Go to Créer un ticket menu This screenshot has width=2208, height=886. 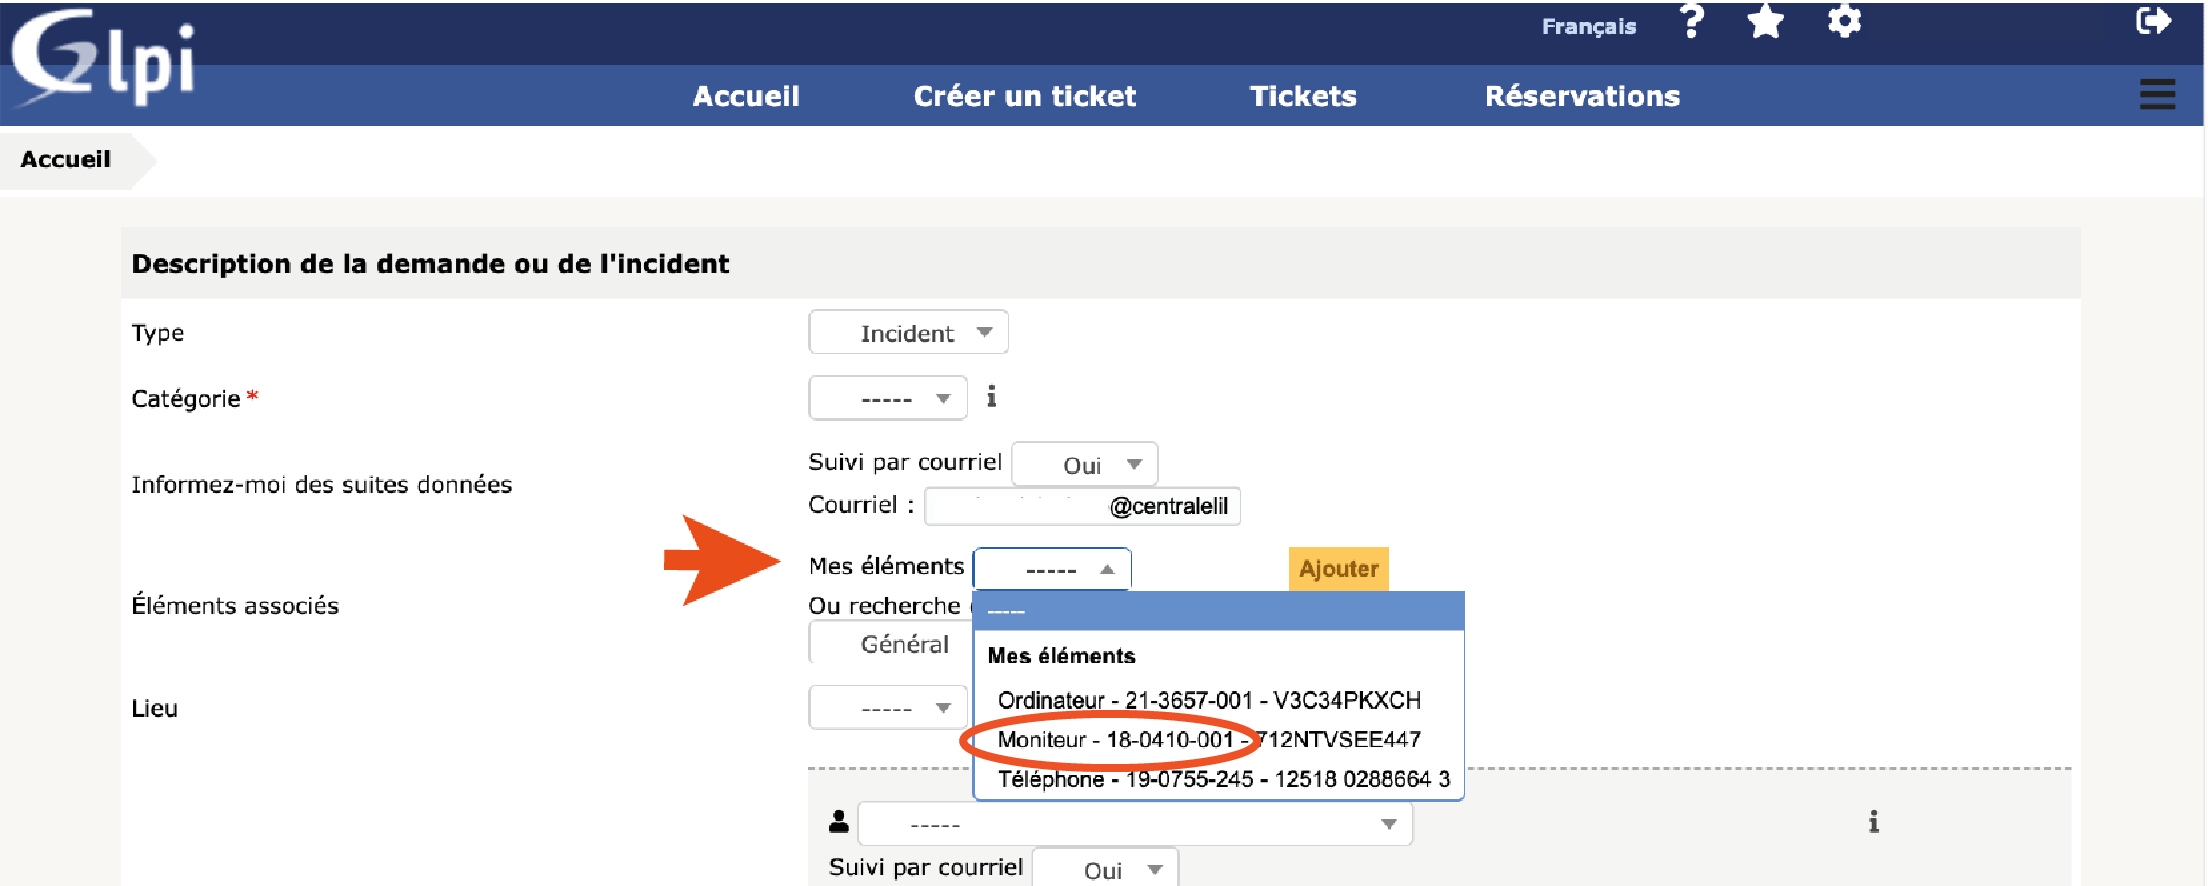click(1024, 96)
